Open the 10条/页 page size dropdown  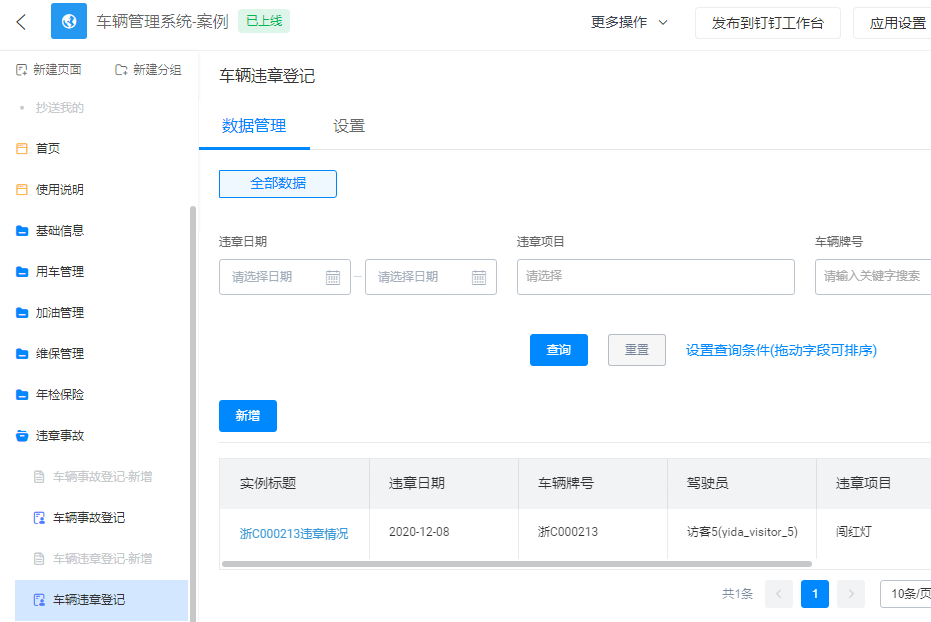pos(905,594)
